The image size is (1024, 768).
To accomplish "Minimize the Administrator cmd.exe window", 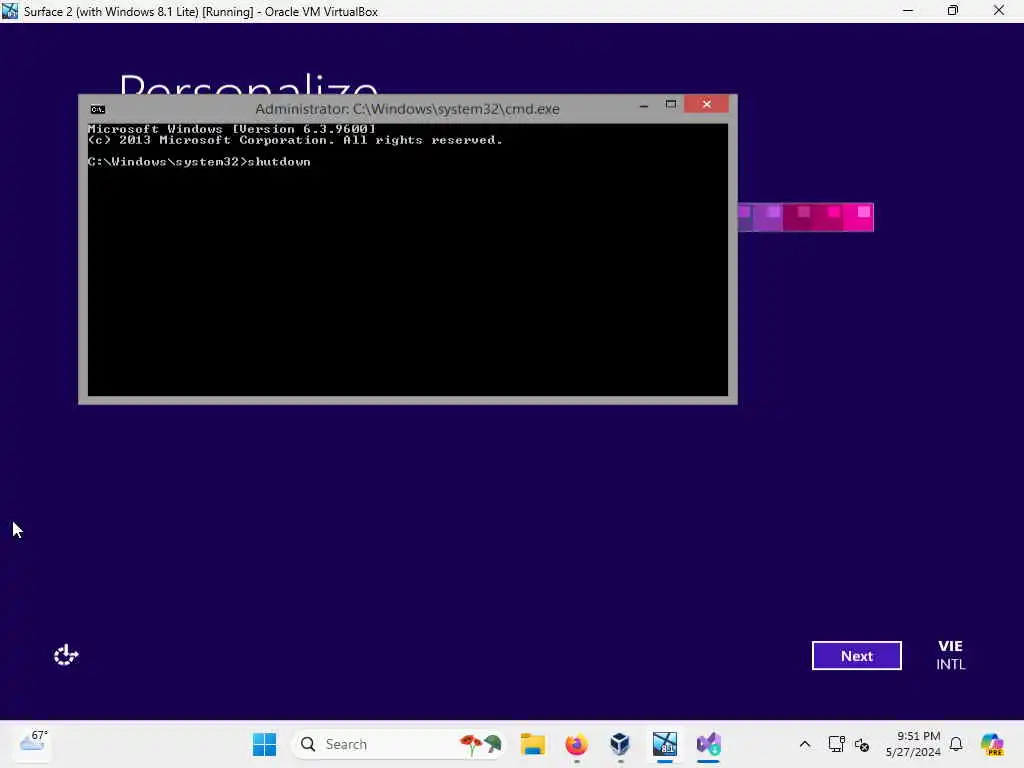I will (x=644, y=104).
